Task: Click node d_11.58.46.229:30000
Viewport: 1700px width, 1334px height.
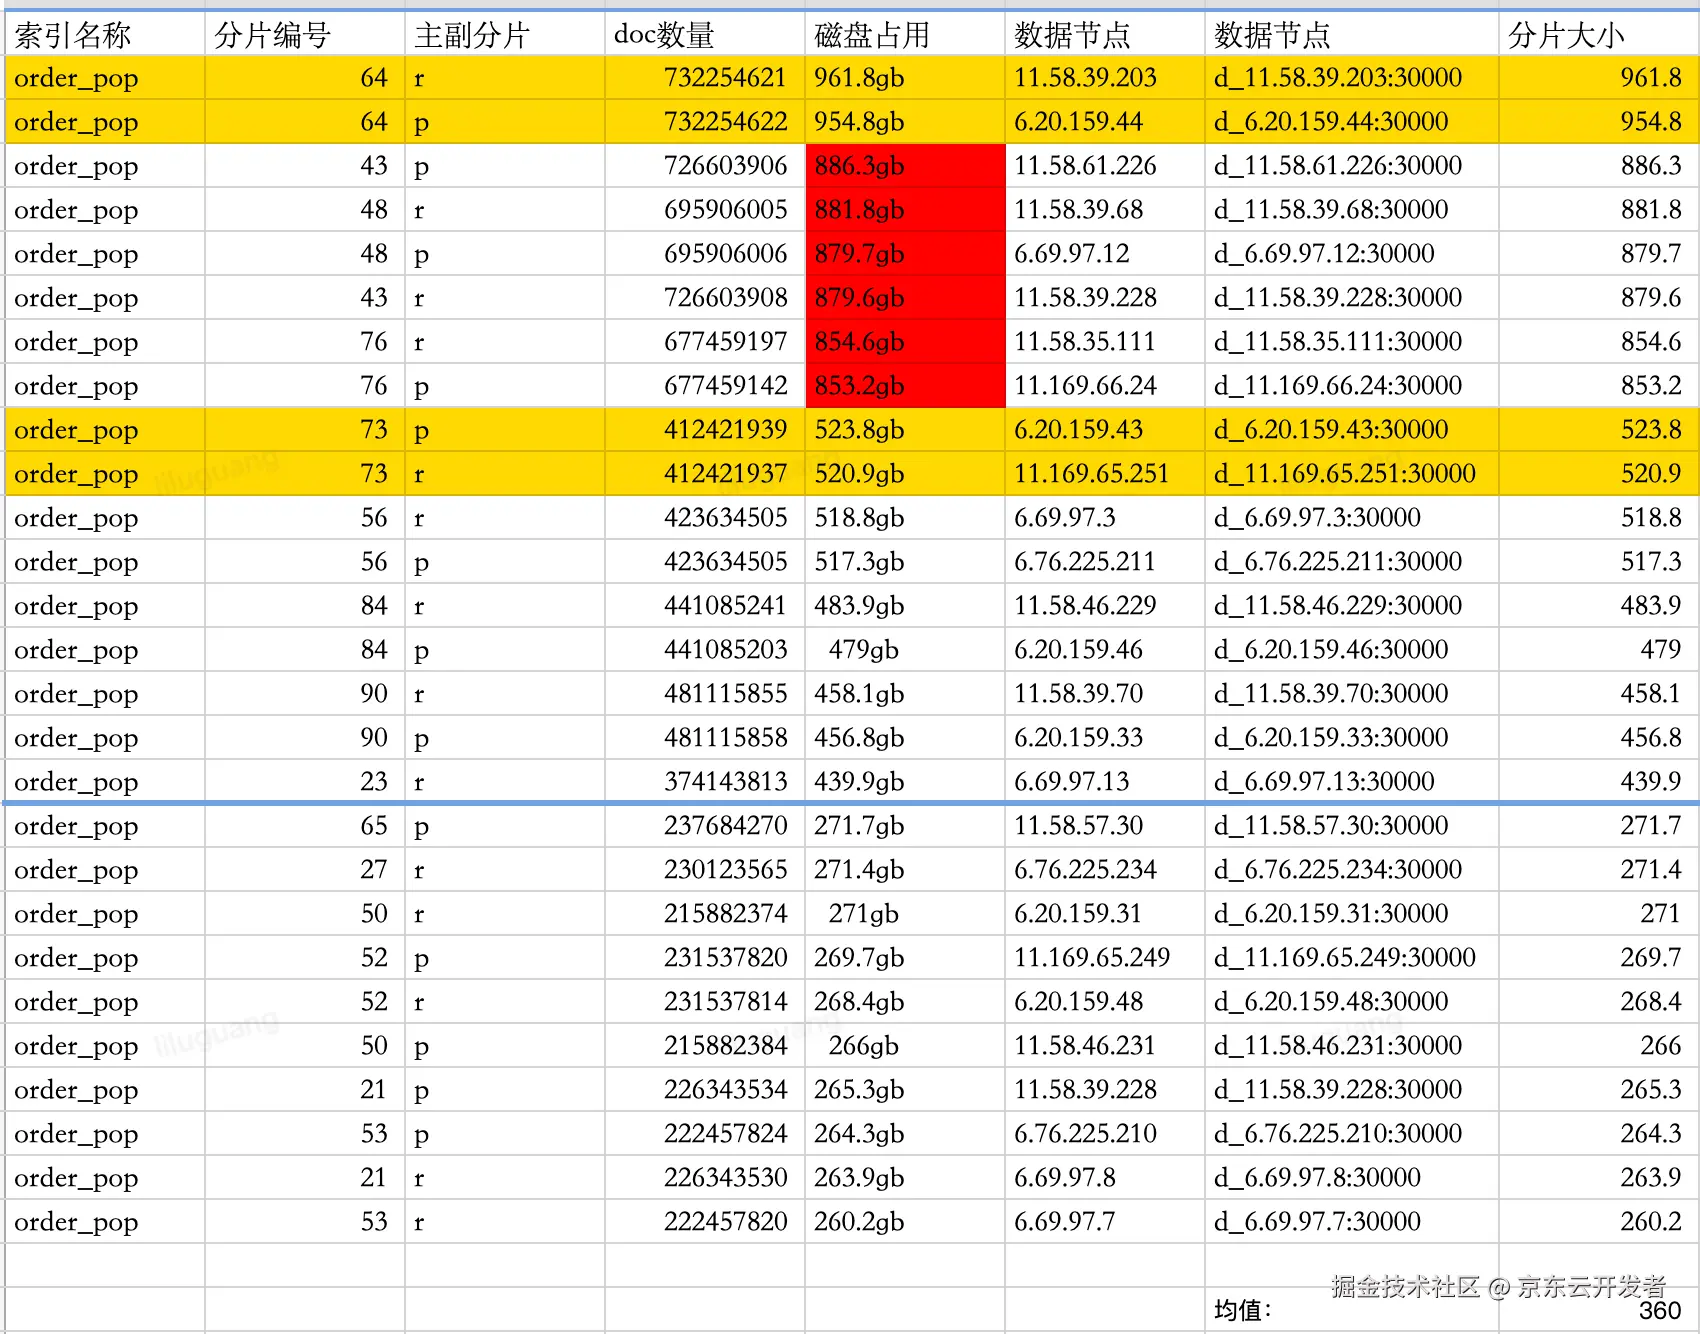Action: pyautogui.click(x=1352, y=606)
